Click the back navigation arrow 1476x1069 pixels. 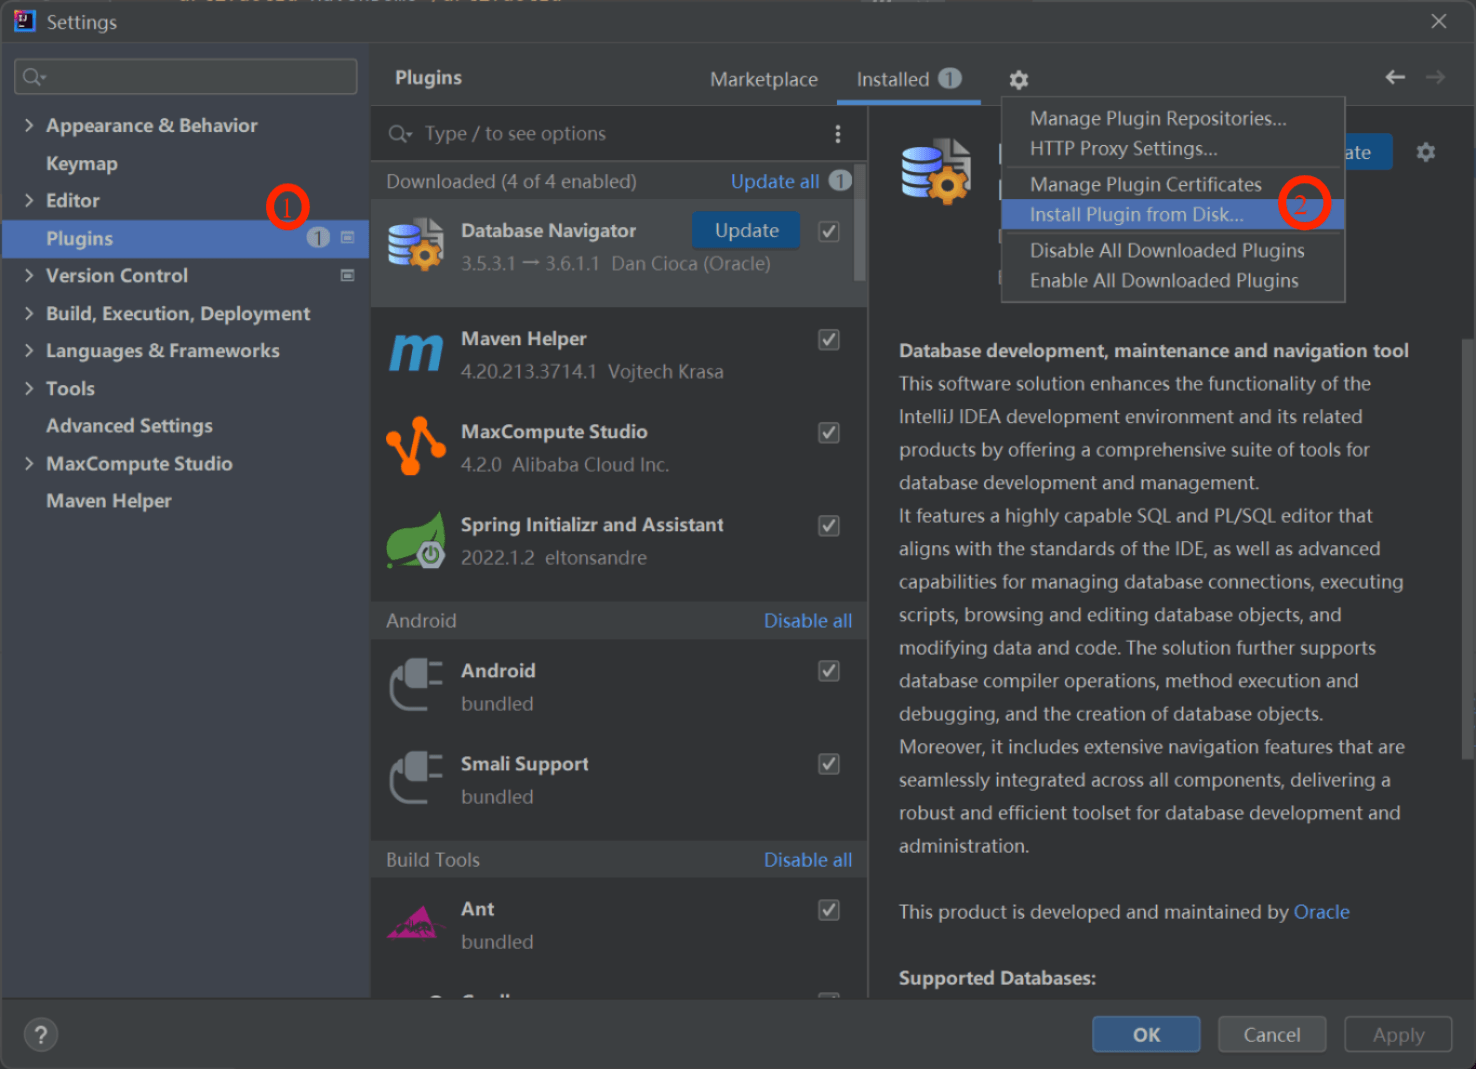[x=1395, y=77]
